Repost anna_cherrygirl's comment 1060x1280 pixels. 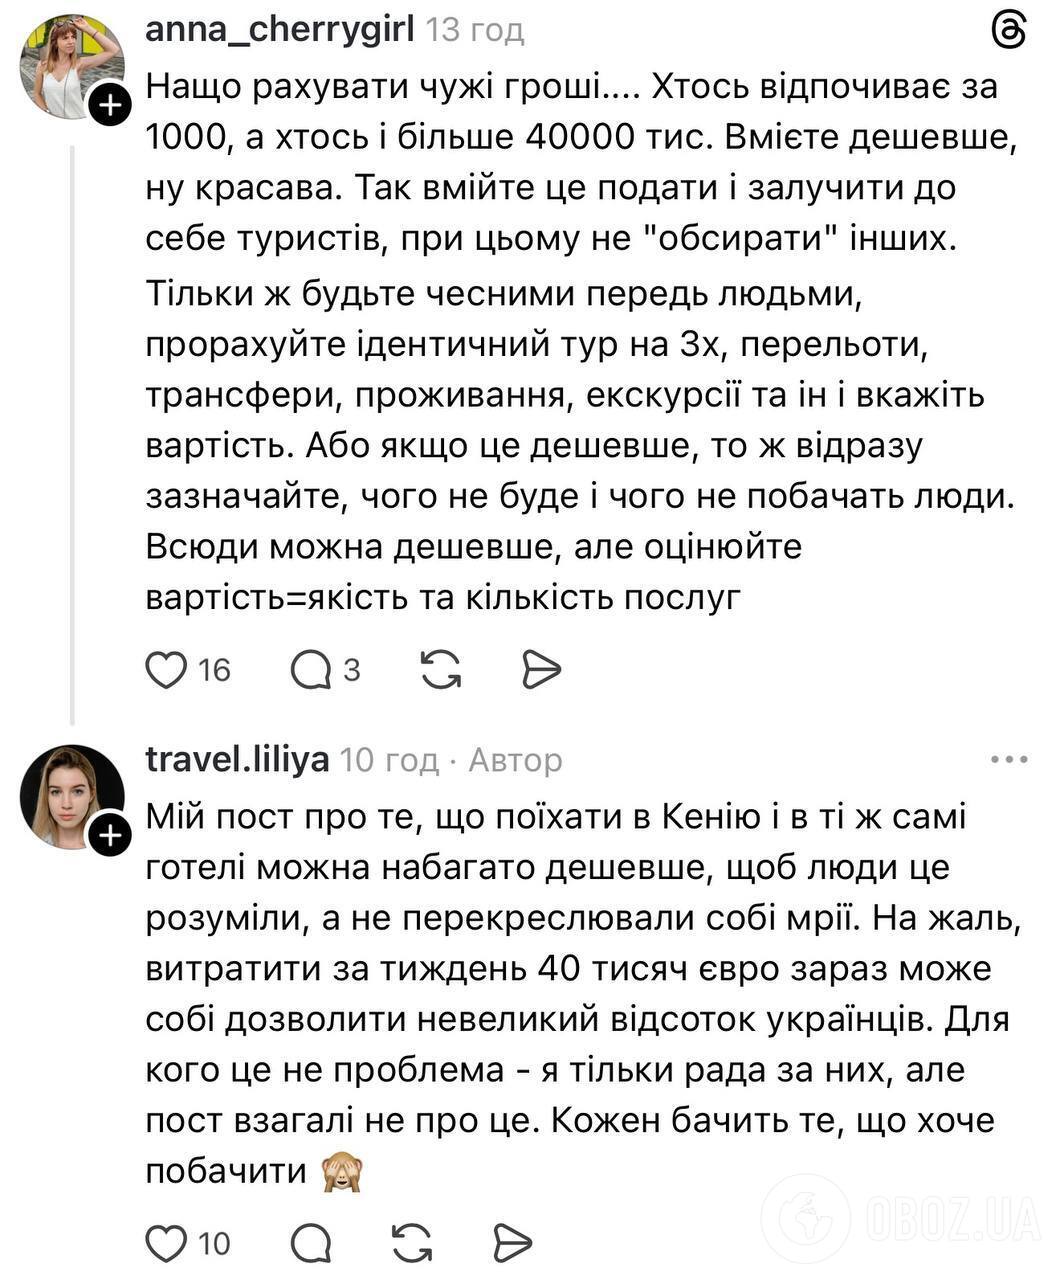pos(441,670)
